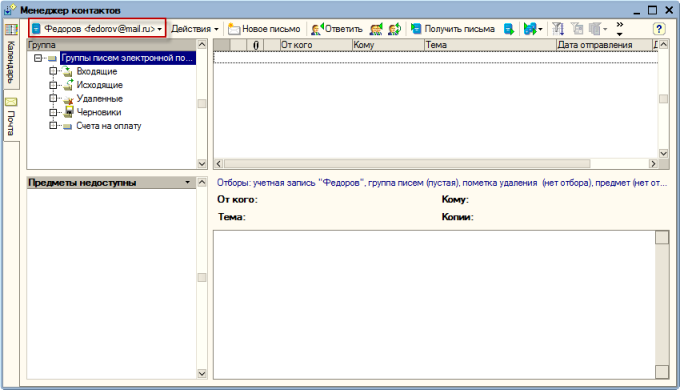Click Получить письма to receive mail
This screenshot has width=680, height=390.
453,29
